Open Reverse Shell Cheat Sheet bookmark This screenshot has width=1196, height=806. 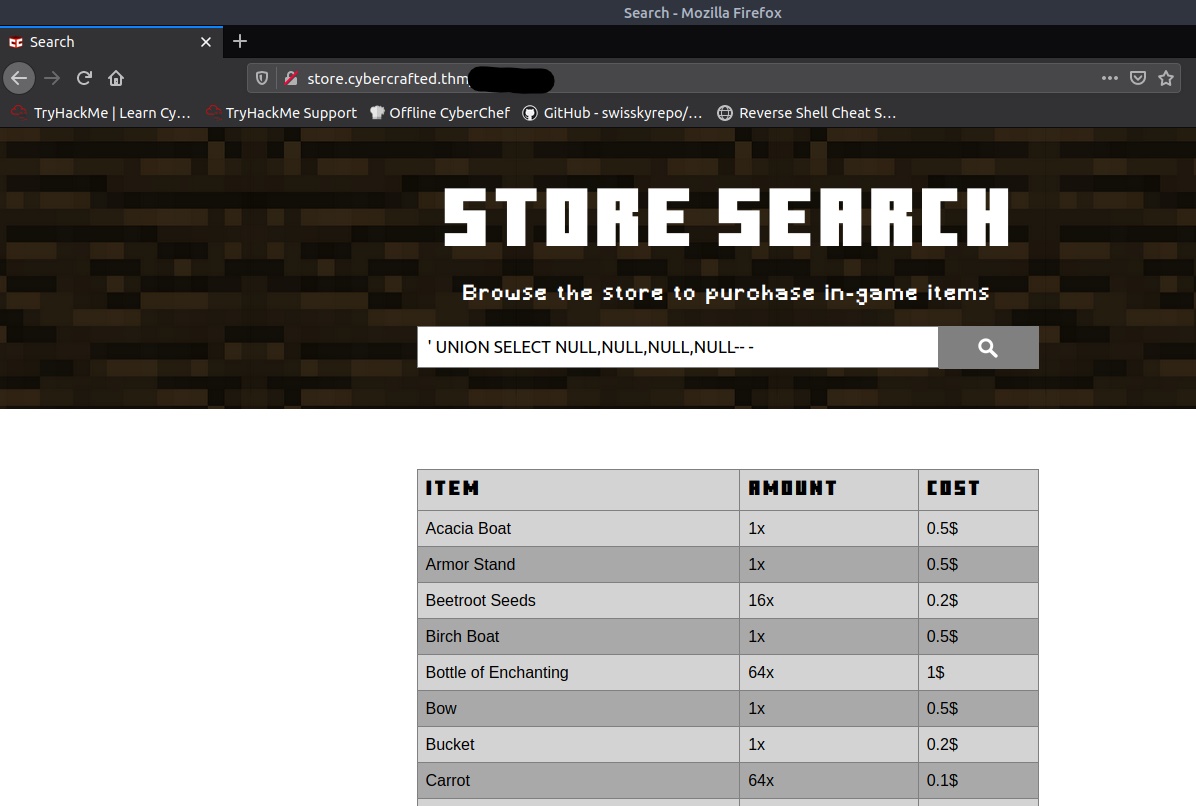click(x=806, y=113)
